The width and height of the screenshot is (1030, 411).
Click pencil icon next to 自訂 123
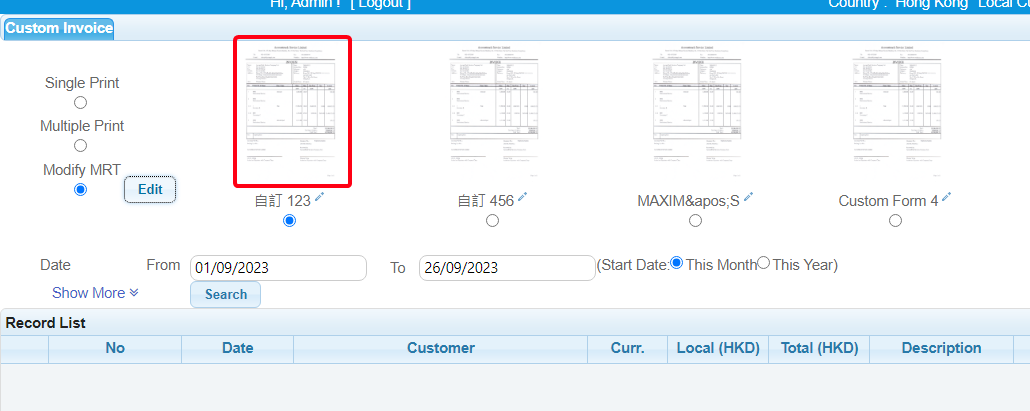[320, 198]
